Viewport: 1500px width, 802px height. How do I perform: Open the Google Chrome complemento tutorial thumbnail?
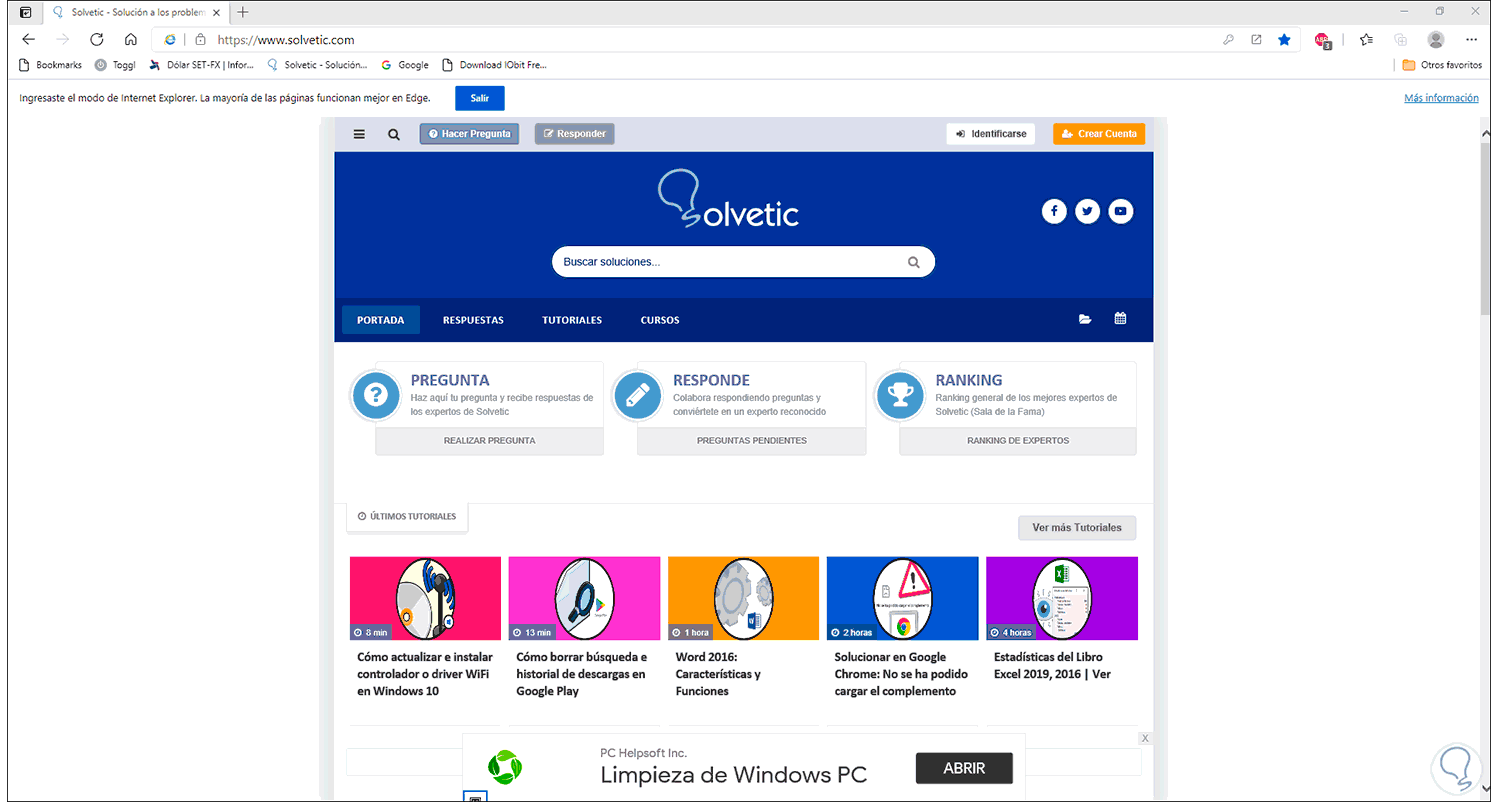pos(902,598)
